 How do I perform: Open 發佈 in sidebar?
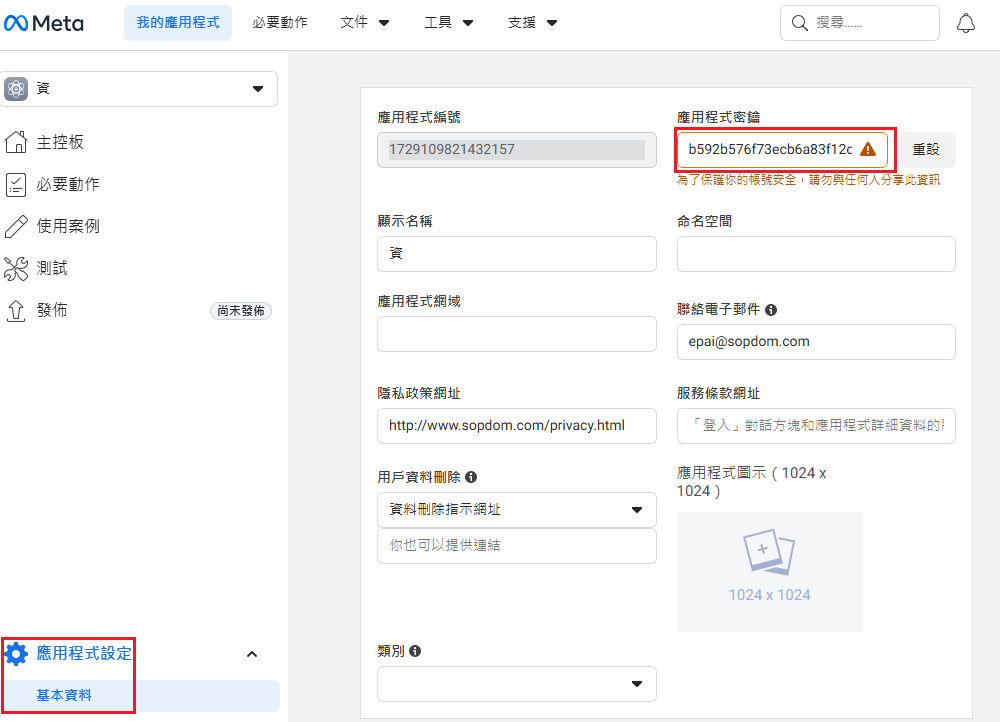(x=52, y=311)
